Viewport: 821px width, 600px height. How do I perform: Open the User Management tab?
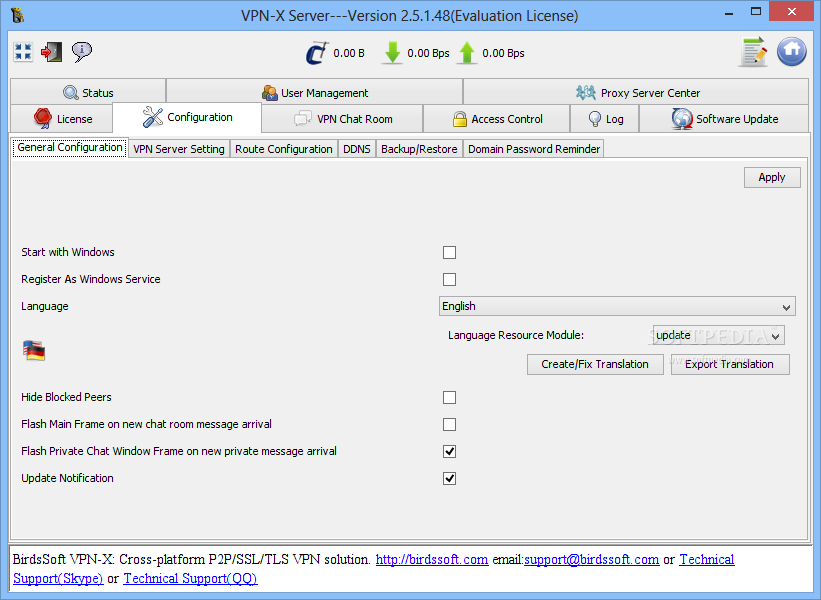click(315, 93)
